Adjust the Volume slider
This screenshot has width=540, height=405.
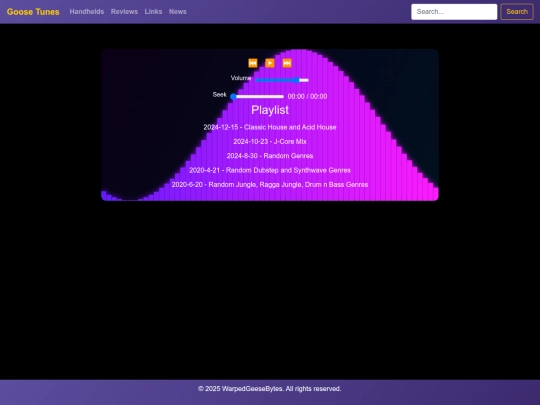click(x=282, y=80)
